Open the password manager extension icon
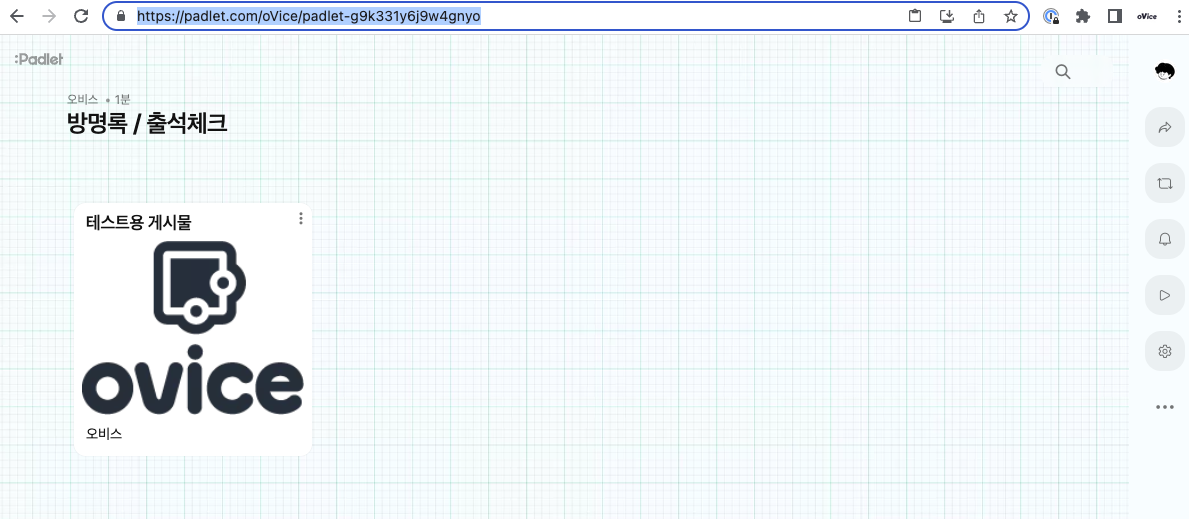 1051,17
